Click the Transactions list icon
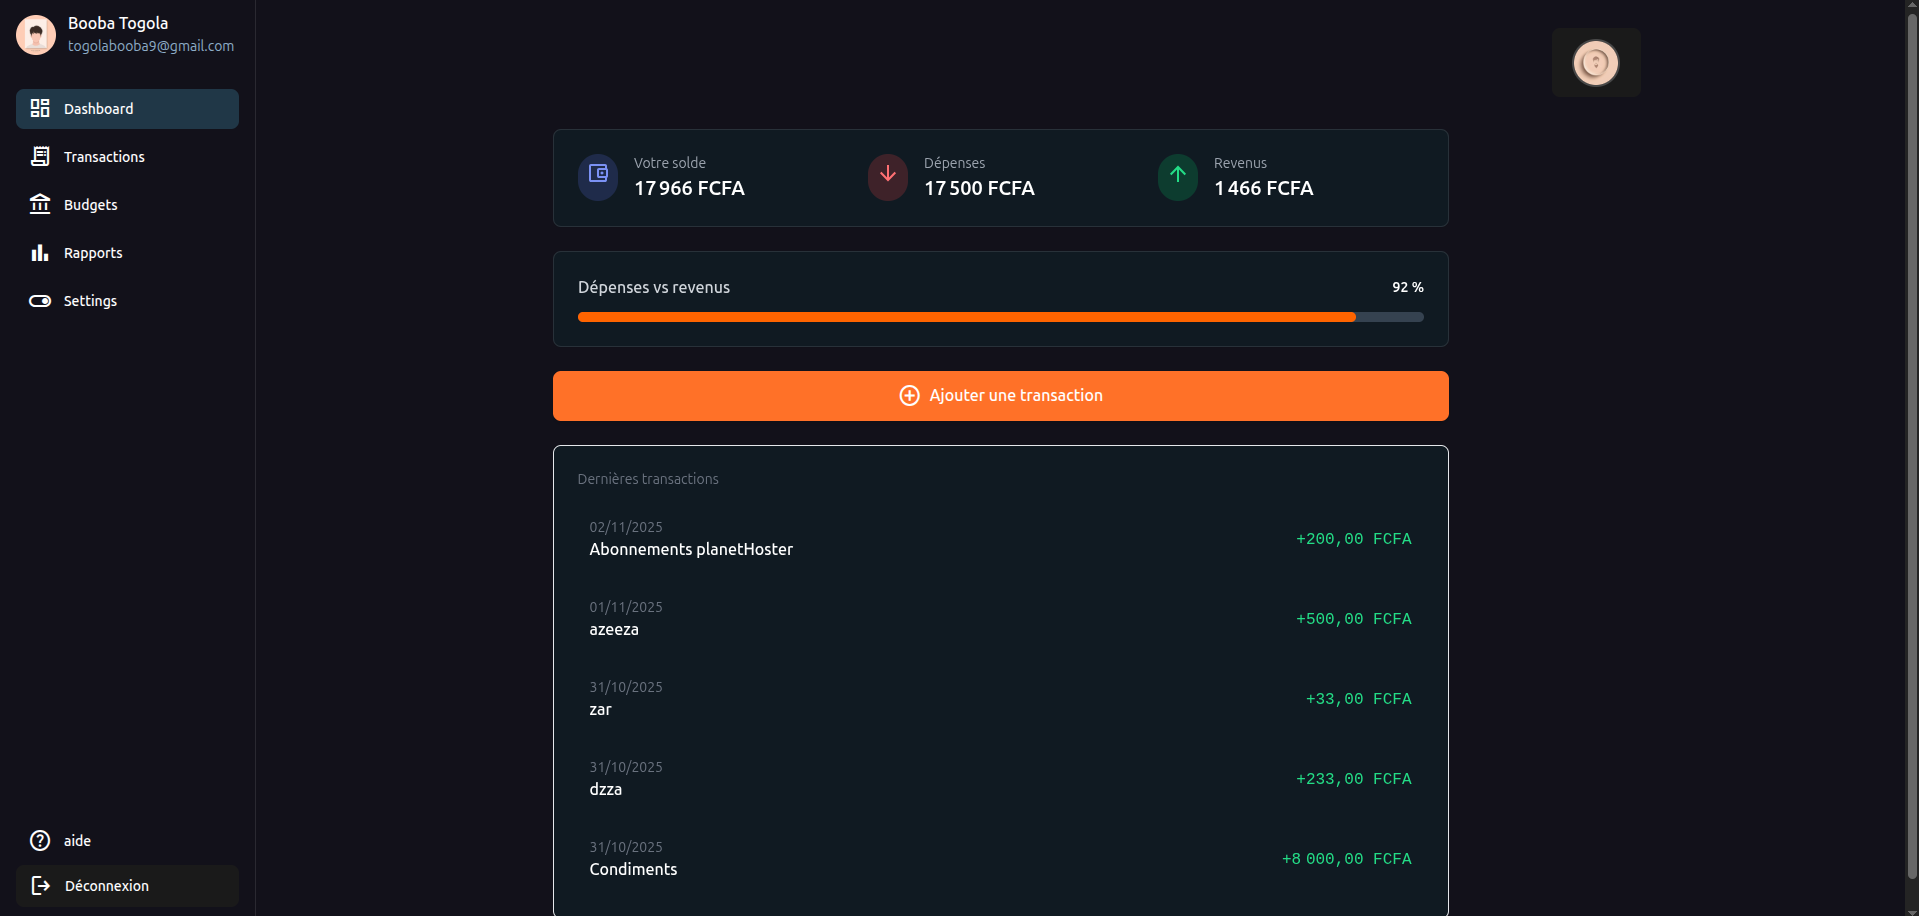This screenshot has width=1919, height=916. (40, 156)
